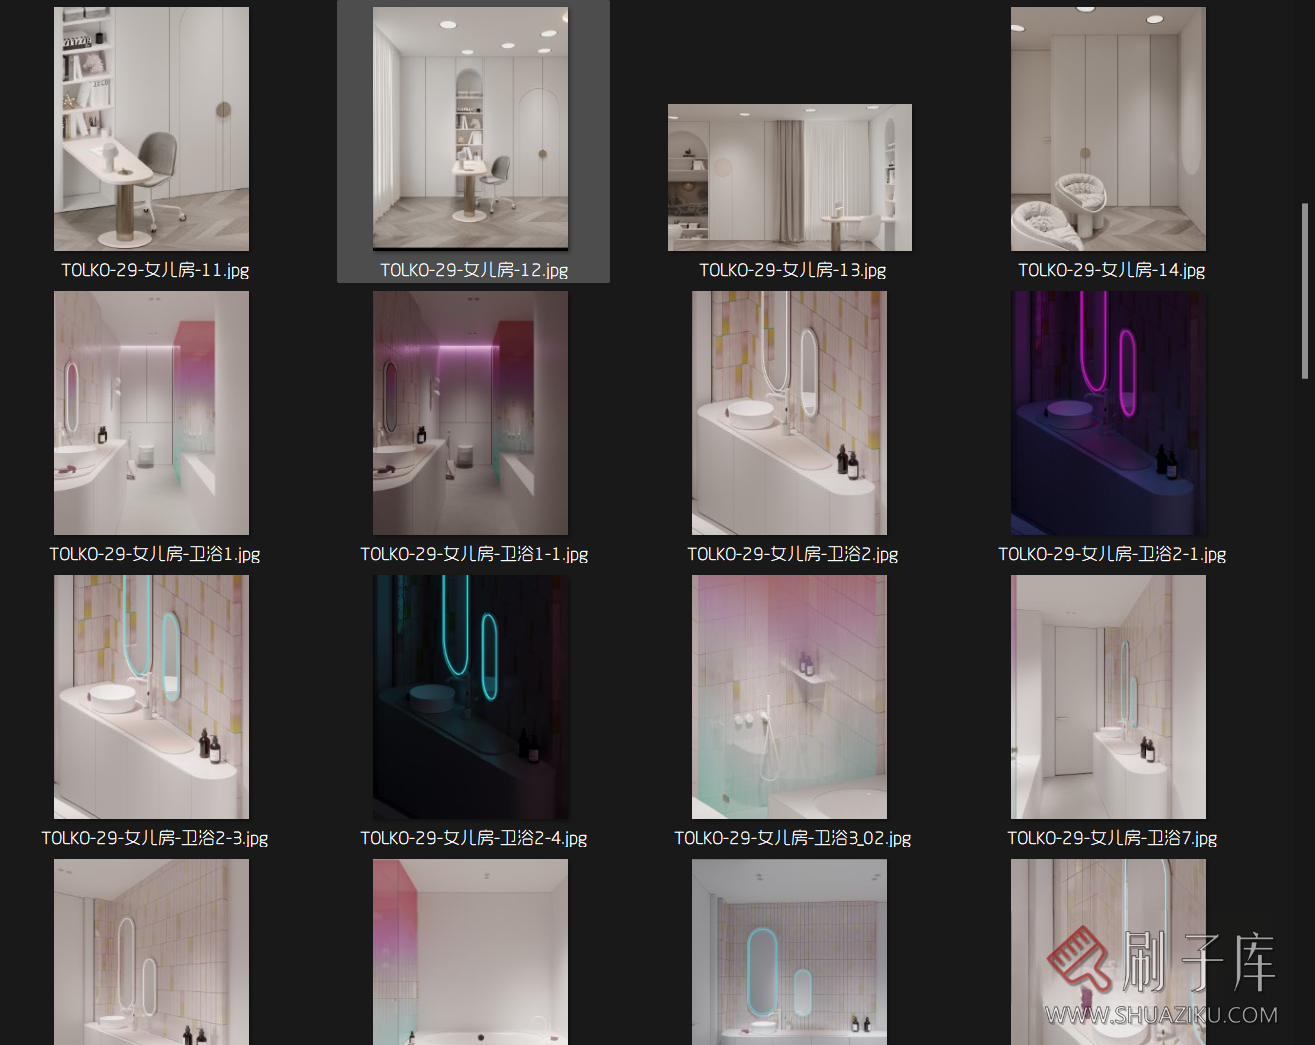View the curtain room render 女儿房-13.jpg
The height and width of the screenshot is (1045, 1315).
pos(789,177)
